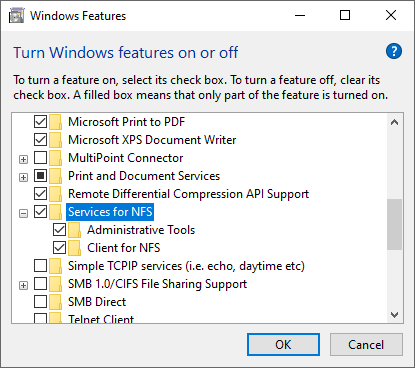Confirm changes with the OK button
The image size is (415, 368).
pos(283,345)
